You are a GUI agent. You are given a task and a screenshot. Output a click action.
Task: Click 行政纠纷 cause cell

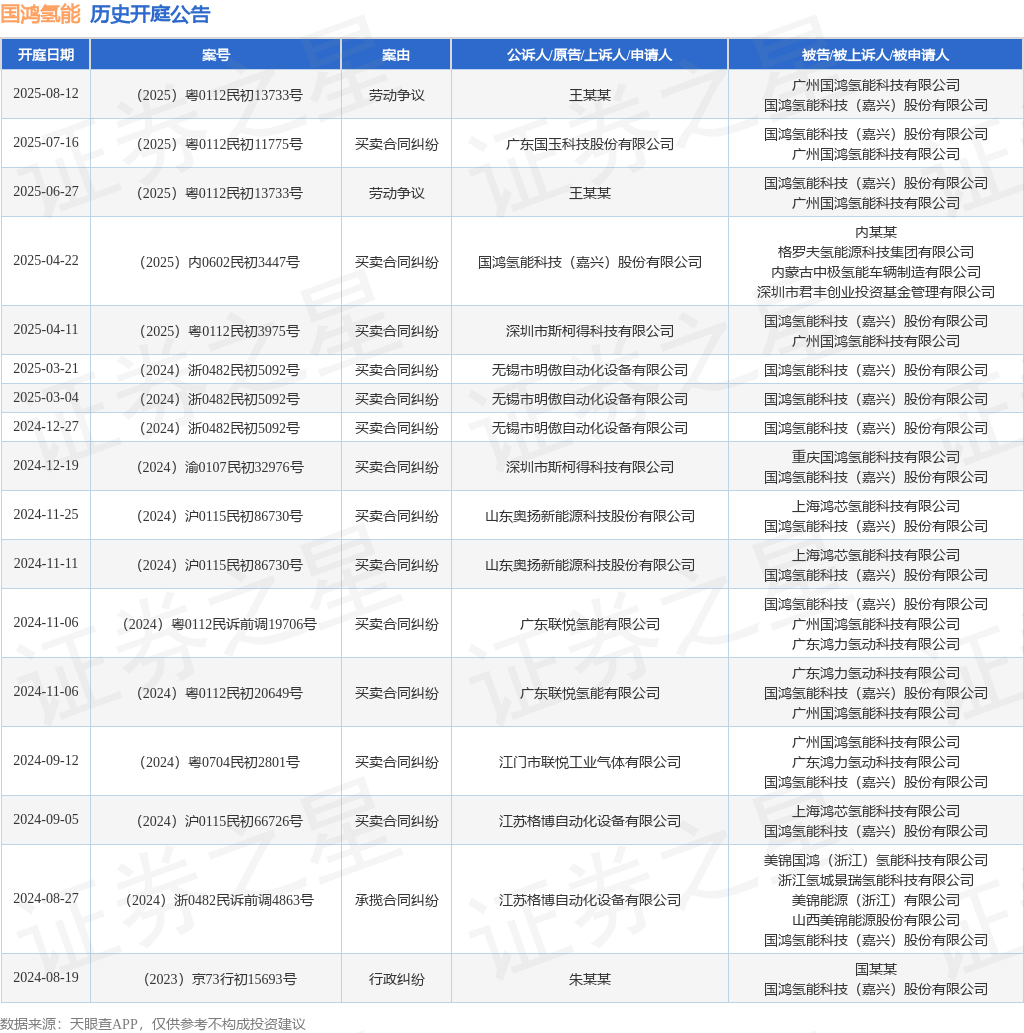[x=396, y=979]
